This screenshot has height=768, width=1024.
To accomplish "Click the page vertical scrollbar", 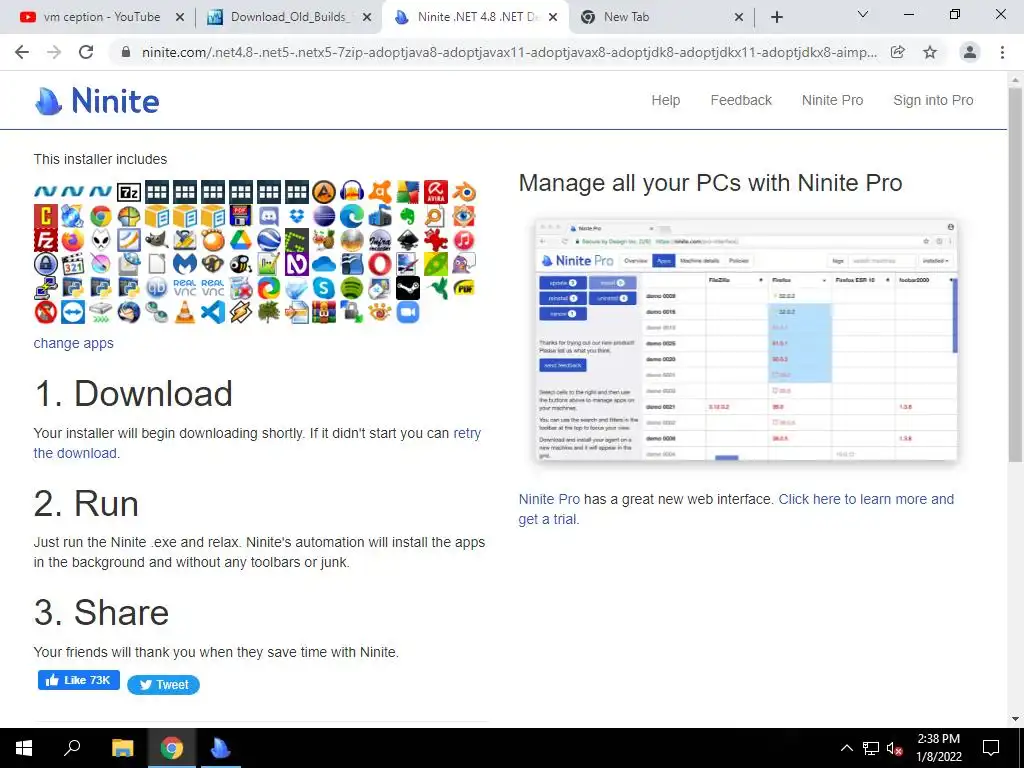I will 1015,274.
